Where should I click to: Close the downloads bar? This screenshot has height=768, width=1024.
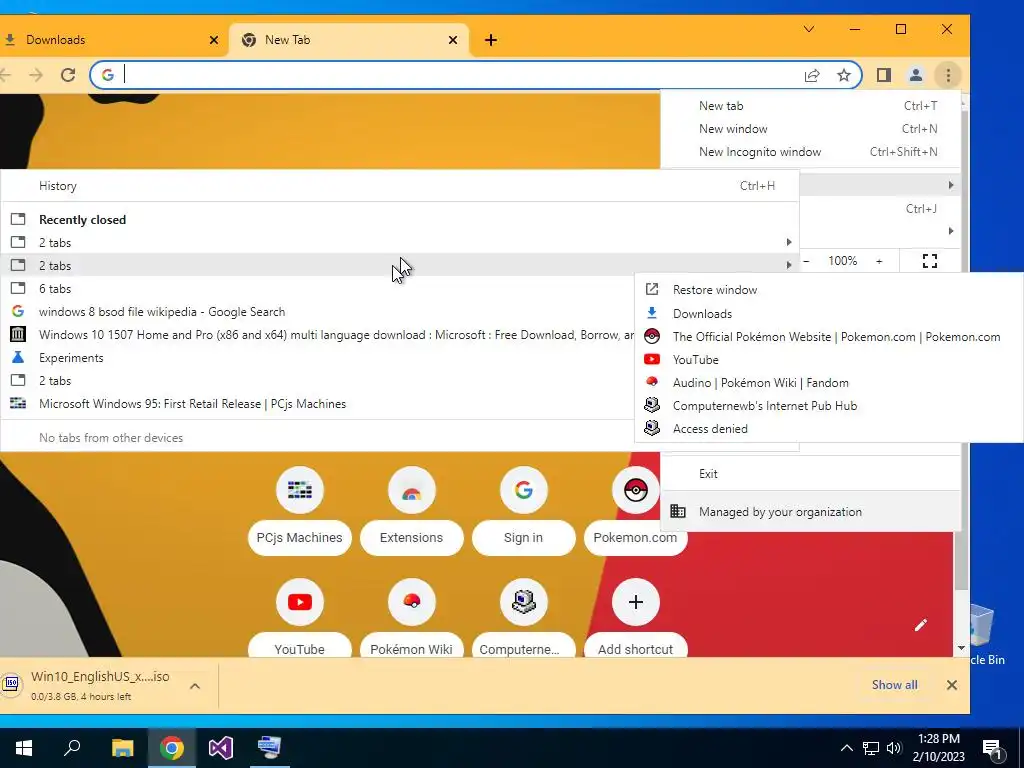(x=952, y=685)
